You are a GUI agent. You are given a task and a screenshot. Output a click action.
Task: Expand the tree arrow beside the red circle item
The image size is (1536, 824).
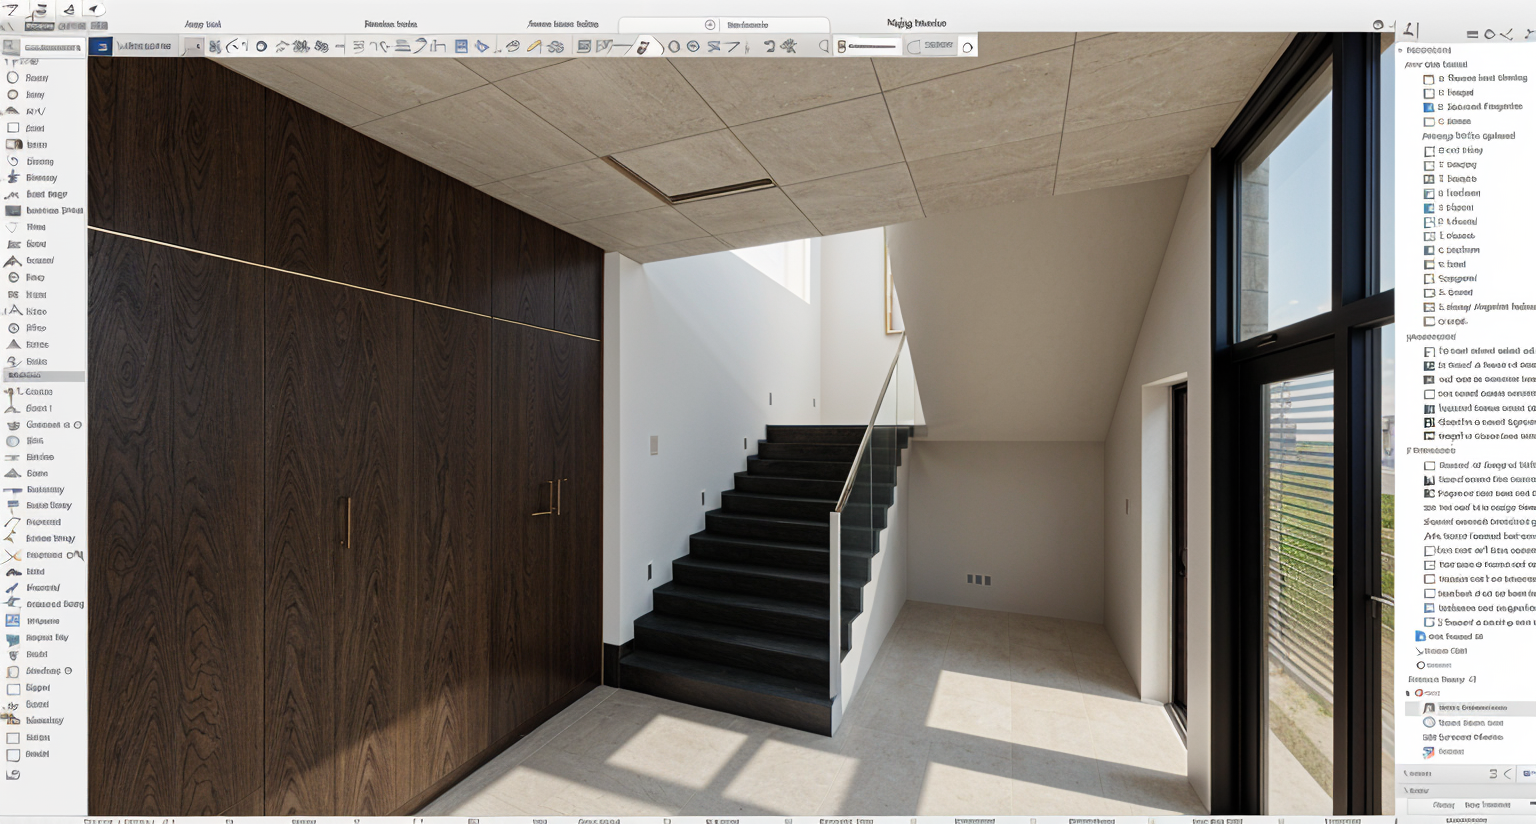1408,693
